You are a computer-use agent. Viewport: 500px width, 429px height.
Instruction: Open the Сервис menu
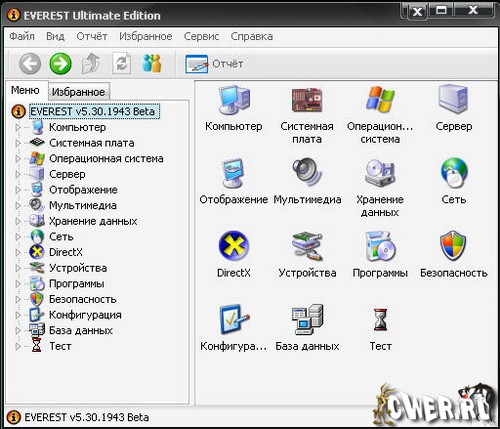(201, 36)
